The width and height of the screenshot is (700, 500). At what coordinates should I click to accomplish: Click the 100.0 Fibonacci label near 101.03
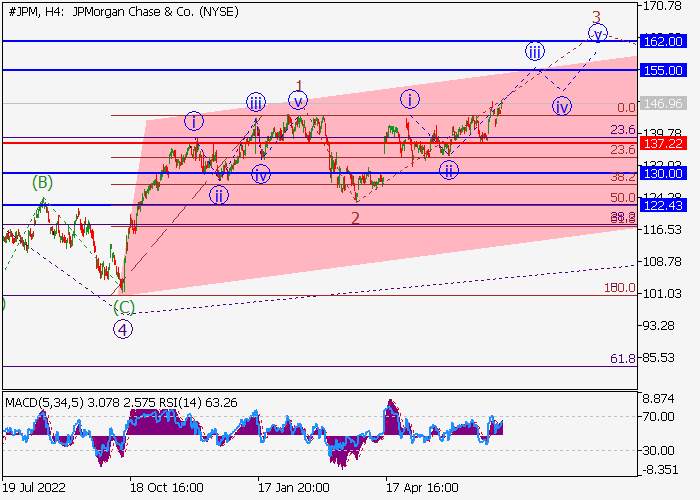click(620, 288)
